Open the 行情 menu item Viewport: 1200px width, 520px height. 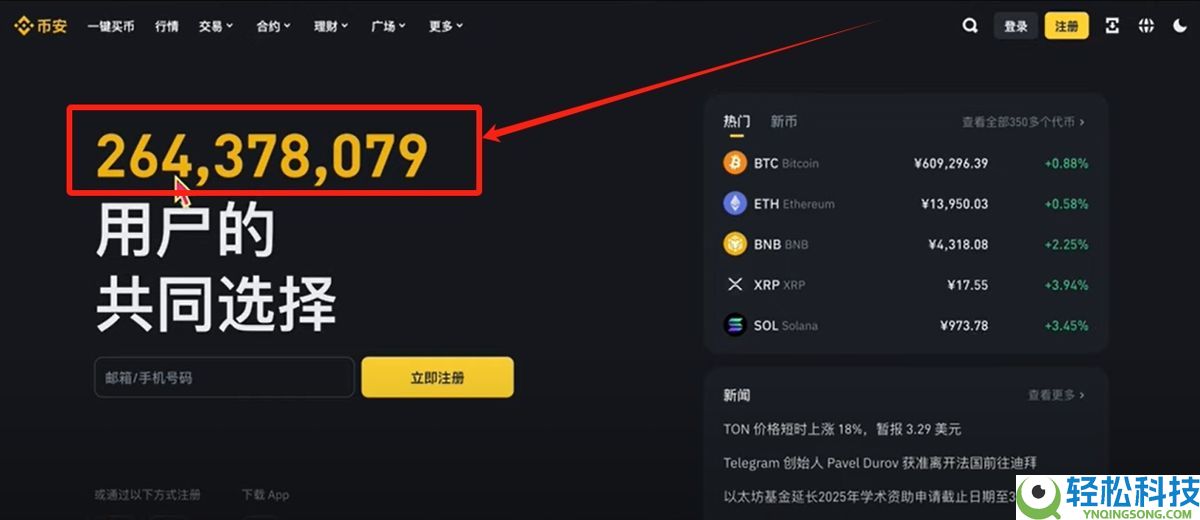click(167, 27)
